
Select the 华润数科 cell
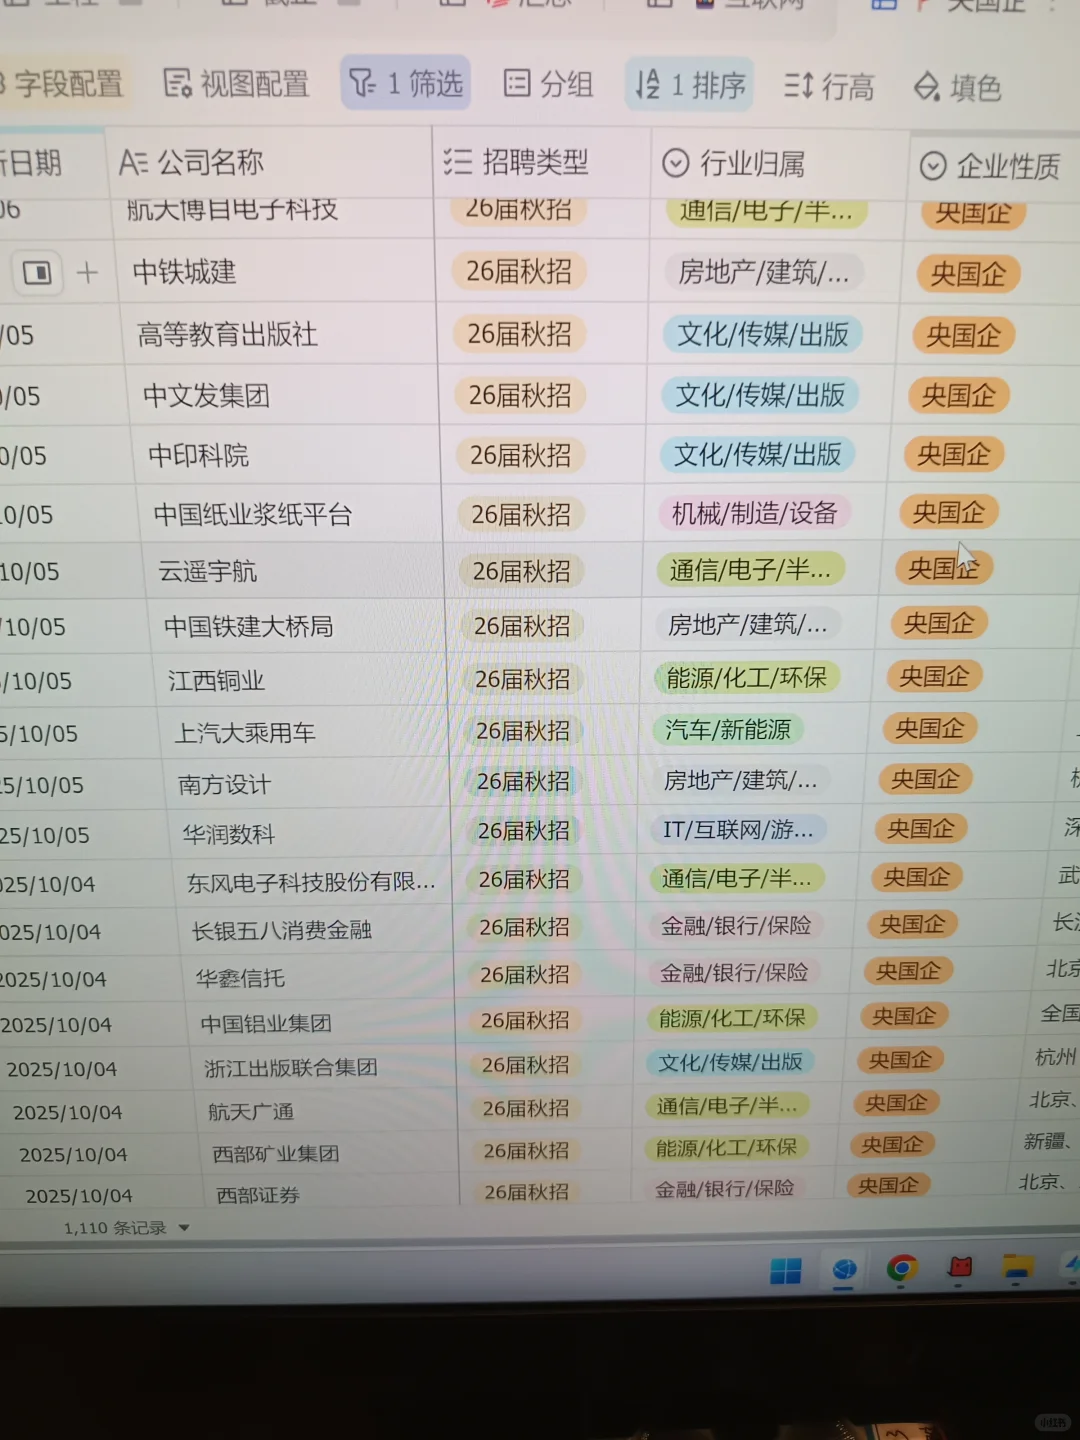pos(310,833)
